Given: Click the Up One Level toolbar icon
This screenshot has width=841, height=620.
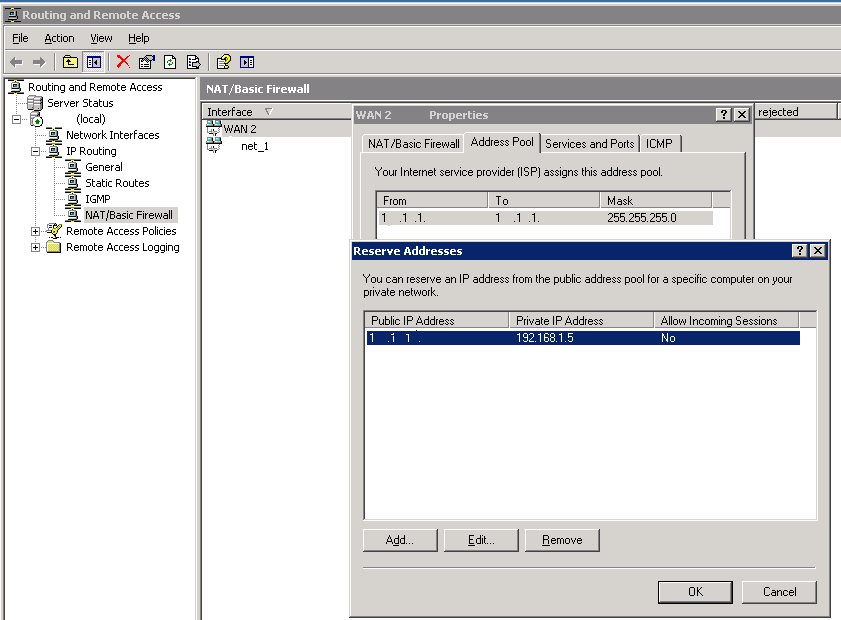Looking at the screenshot, I should pyautogui.click(x=70, y=62).
